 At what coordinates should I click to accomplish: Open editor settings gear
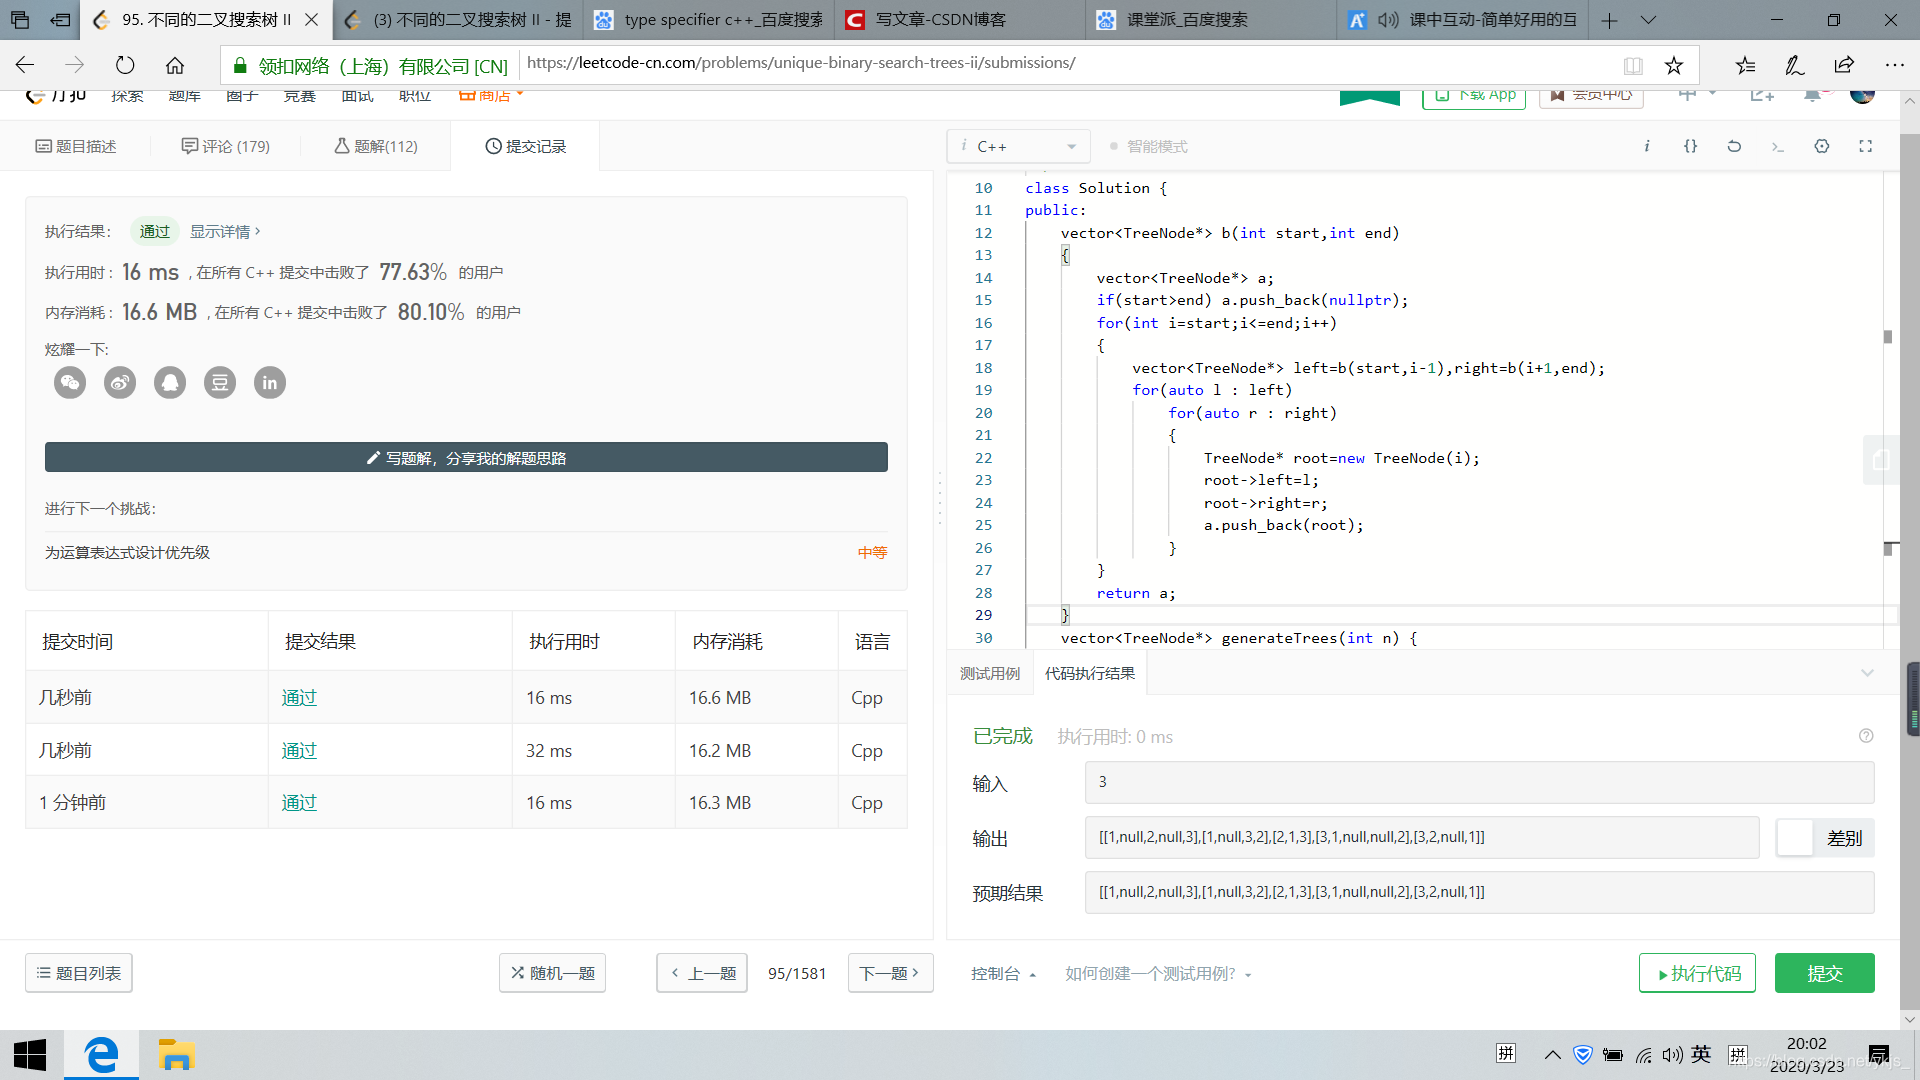point(1822,146)
